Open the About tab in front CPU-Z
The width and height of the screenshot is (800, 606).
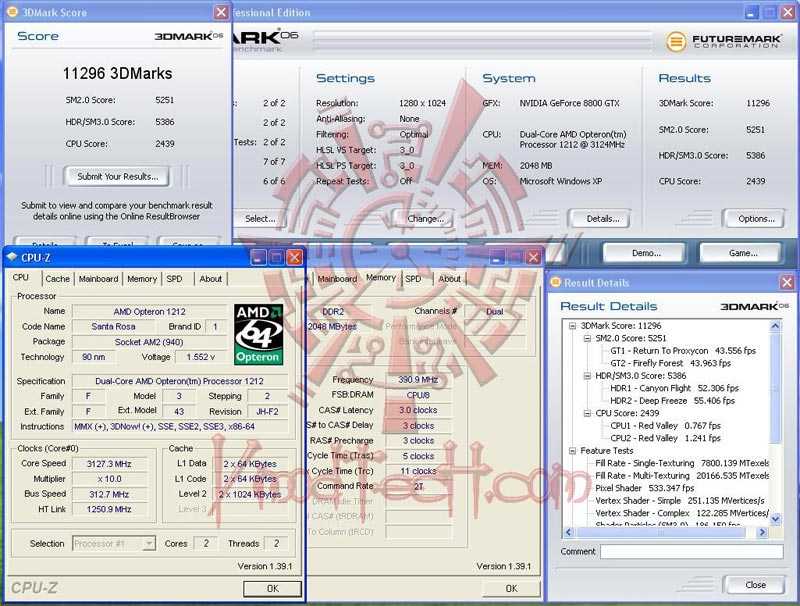[211, 279]
